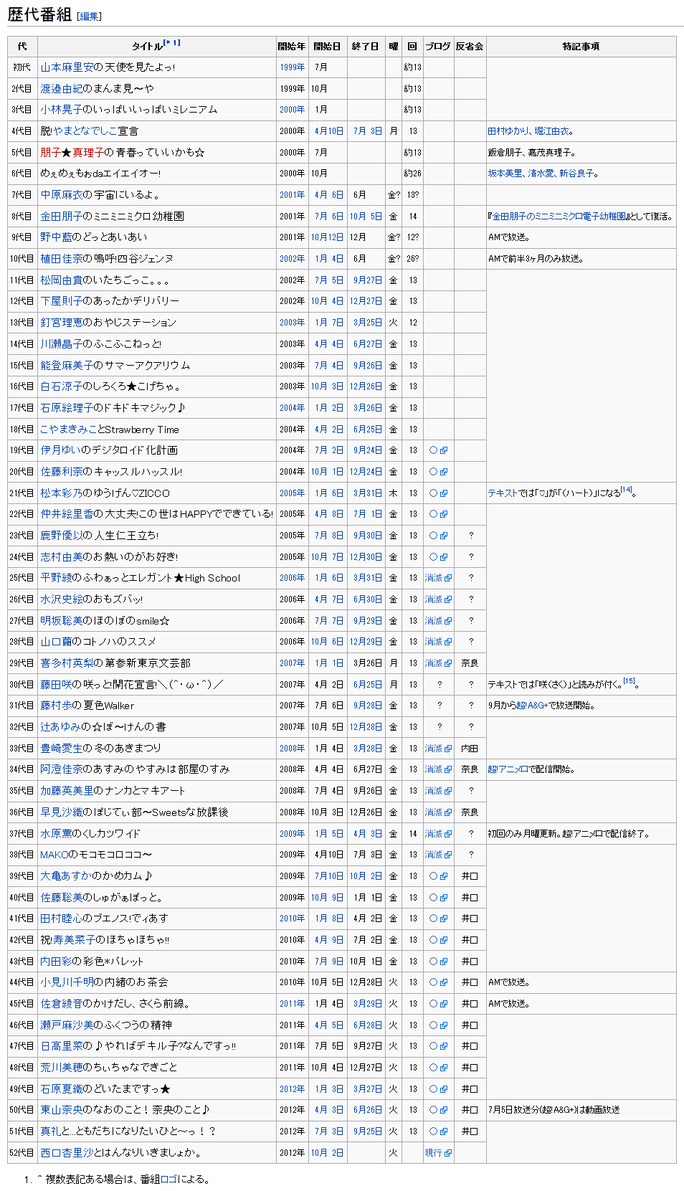
Task: Open blog external-link icon in 佐藤聡美 row
Action: [443, 897]
